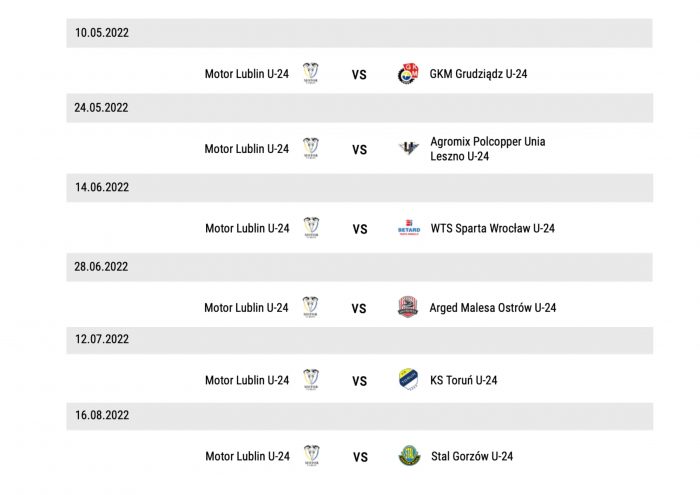Click Motor Lublin logo in 10.05.2022 match
Viewport: 700px width, 495px height.
310,73
